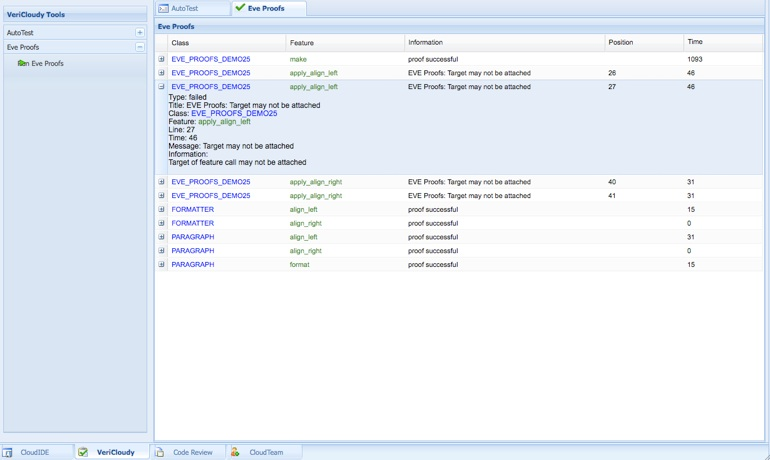Open the FORMATTER class link for align_right
Screen dimensions: 770x460
(x=192, y=223)
